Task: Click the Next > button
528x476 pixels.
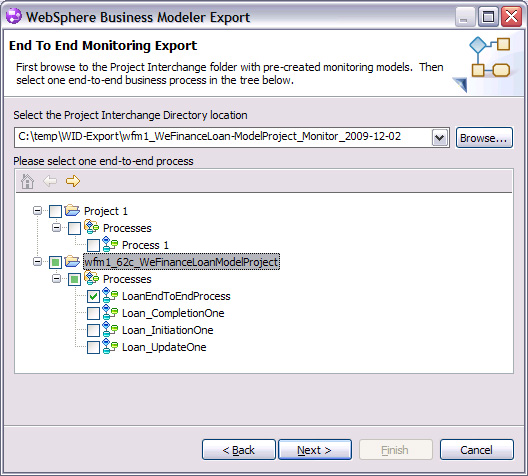Action: 315,450
